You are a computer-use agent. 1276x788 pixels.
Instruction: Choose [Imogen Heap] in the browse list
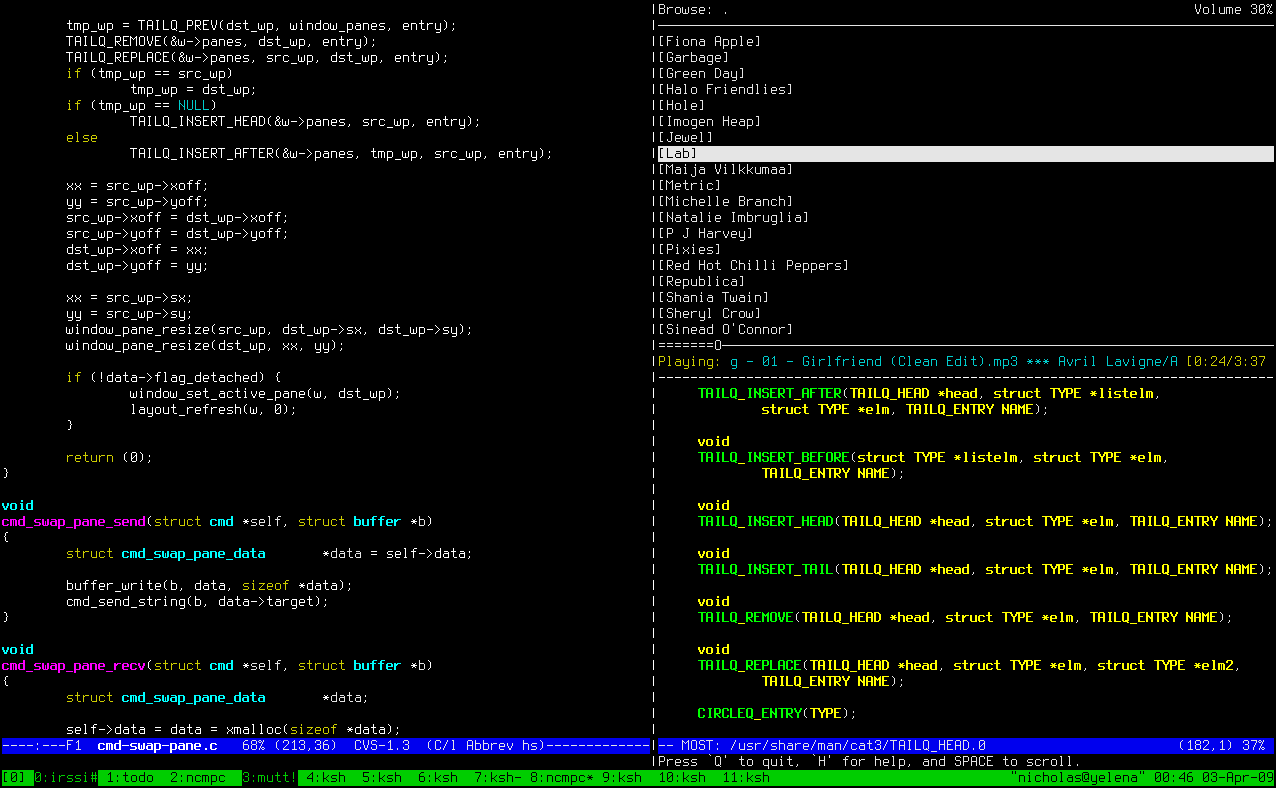[709, 121]
